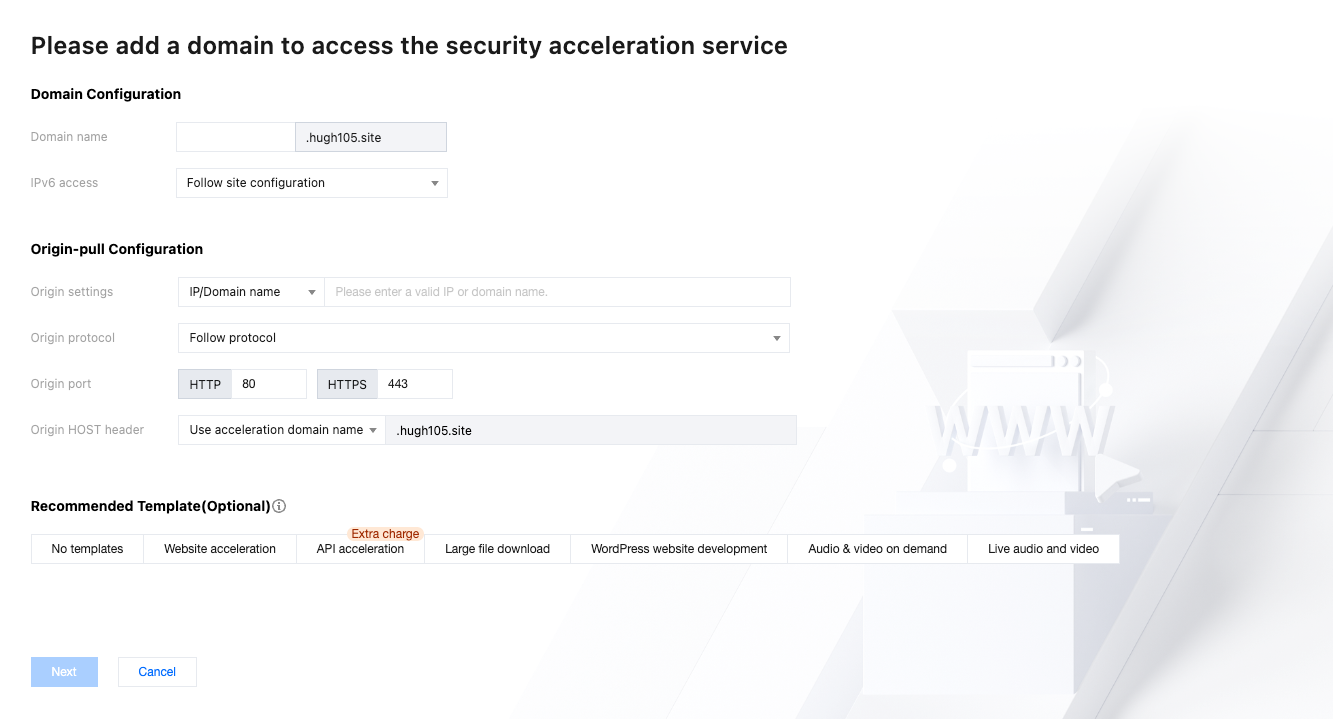
Task: Choose the Website acceleration template
Action: (220, 549)
